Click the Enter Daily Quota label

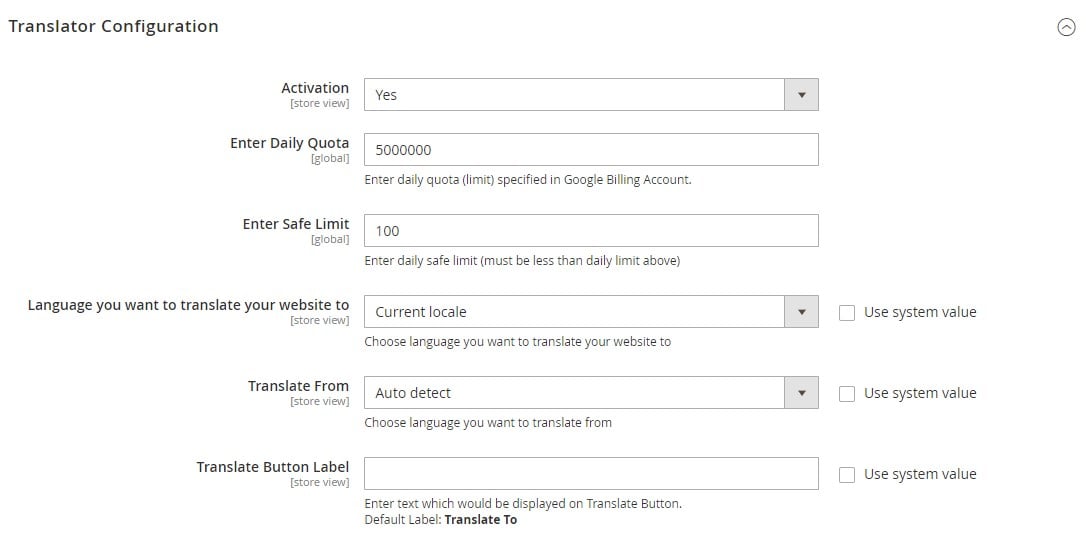coord(289,143)
